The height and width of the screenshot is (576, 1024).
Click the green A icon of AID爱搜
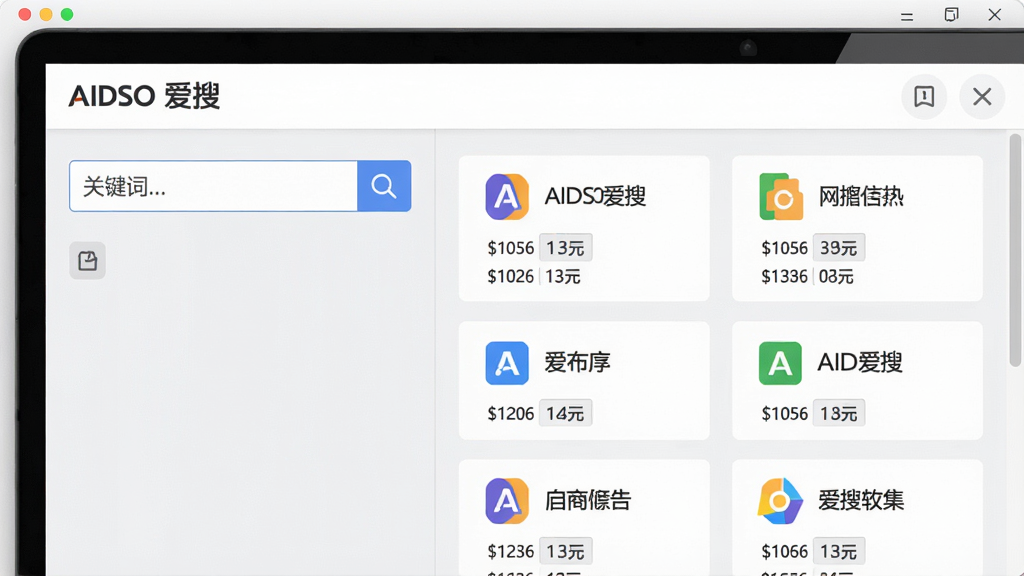[x=780, y=363]
